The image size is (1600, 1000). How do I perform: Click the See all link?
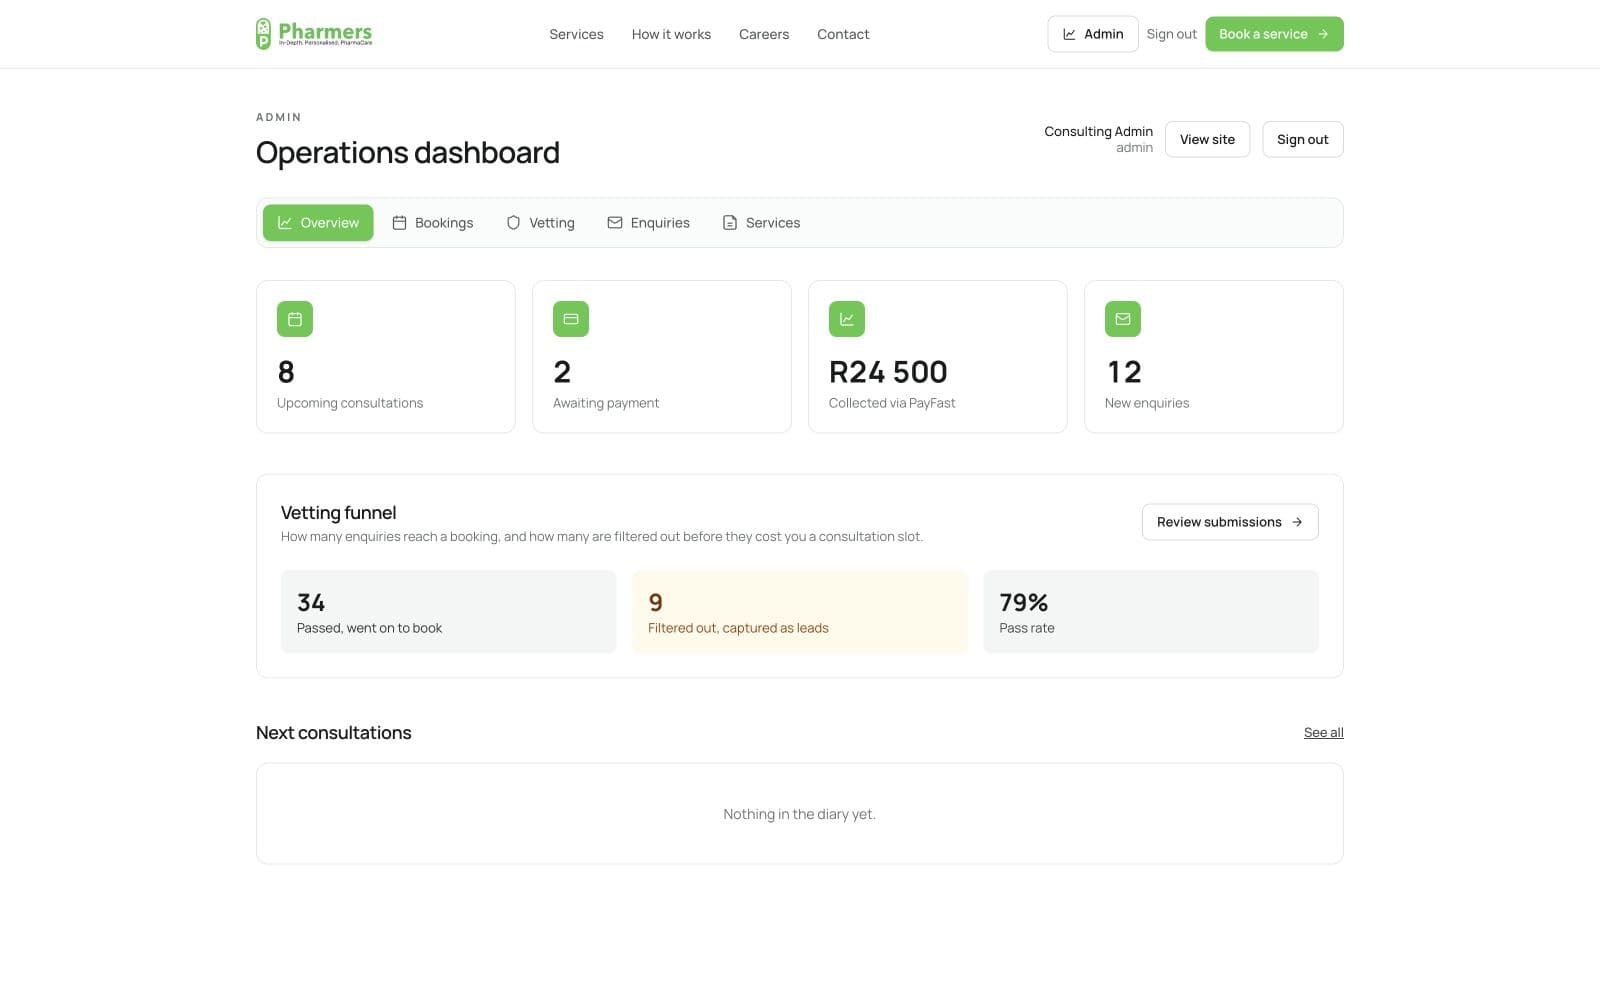(x=1323, y=733)
